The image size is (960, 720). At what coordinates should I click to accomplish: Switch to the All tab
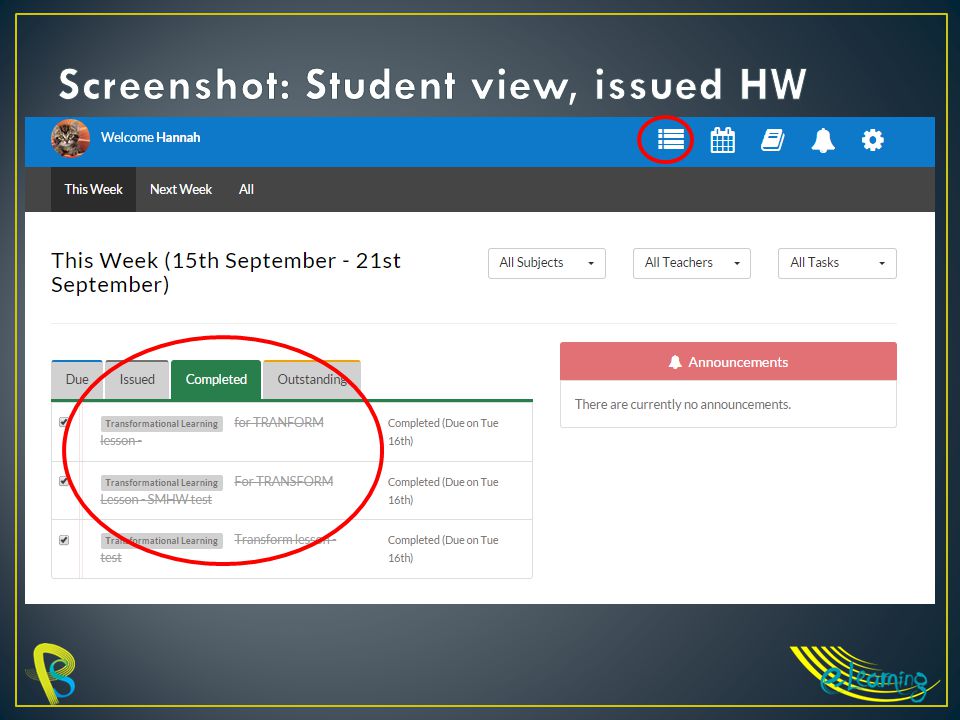pos(246,189)
